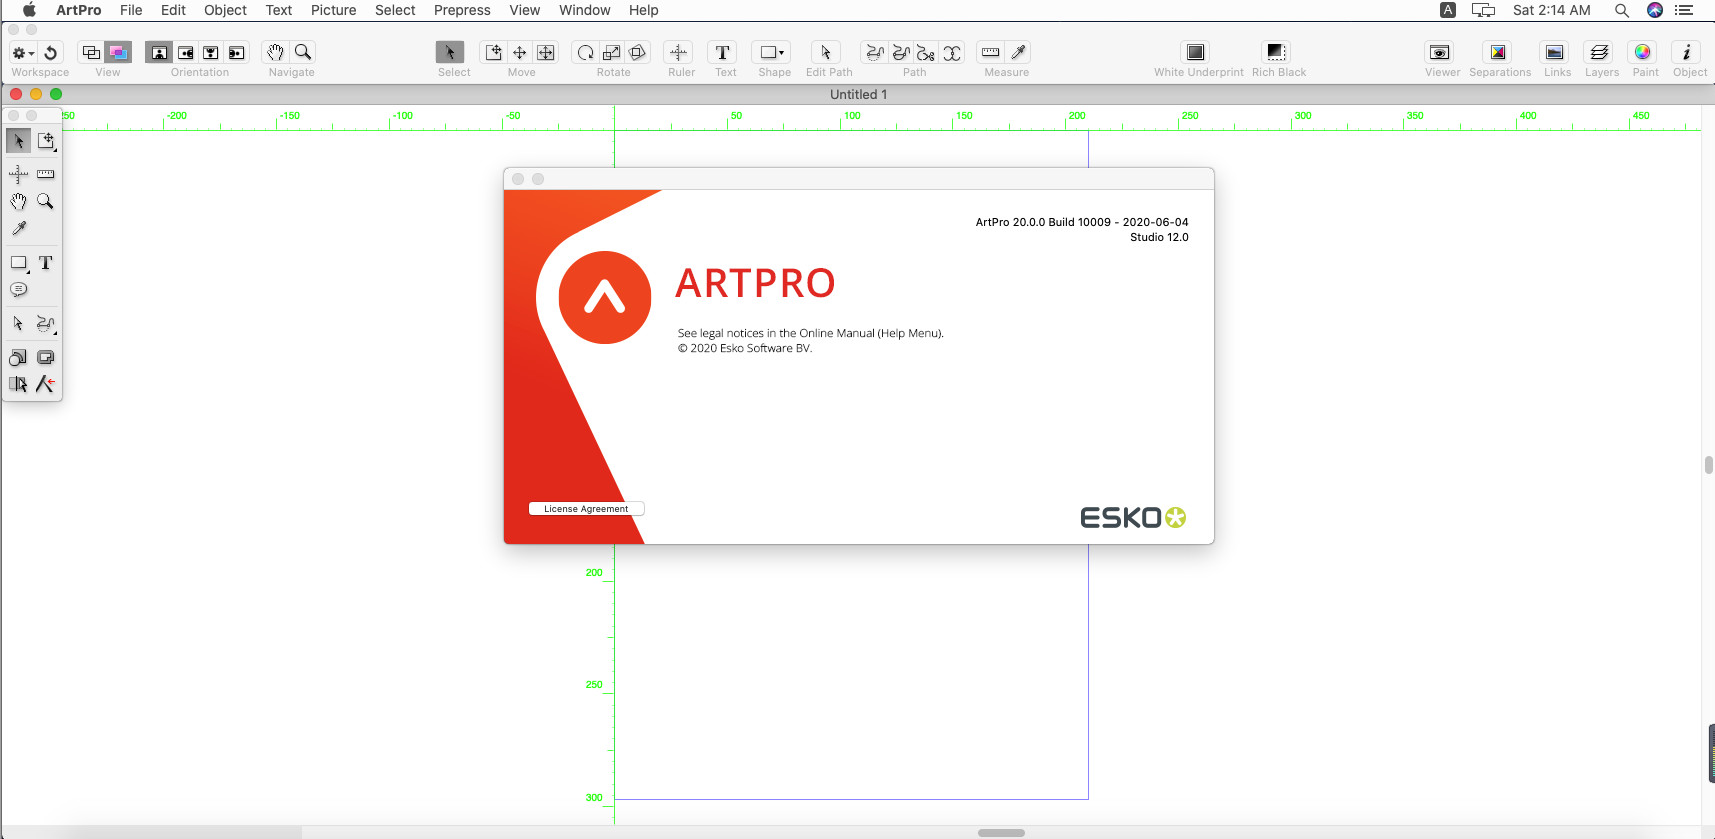Select the Shear icon in Rotate group
This screenshot has width=1715, height=839.
638,52
